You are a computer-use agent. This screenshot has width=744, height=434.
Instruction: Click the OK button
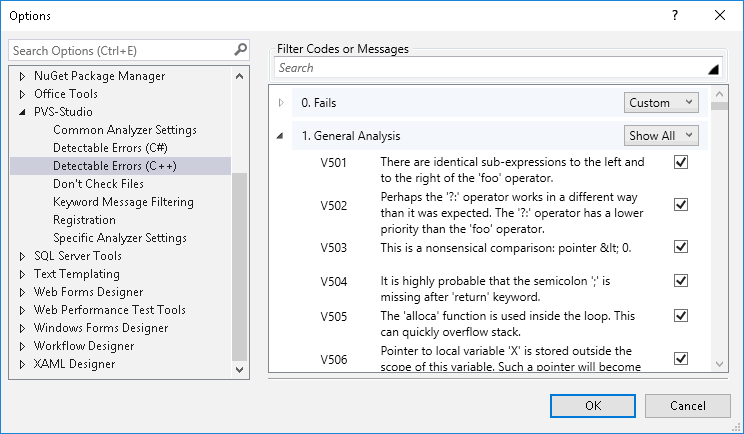click(x=593, y=405)
